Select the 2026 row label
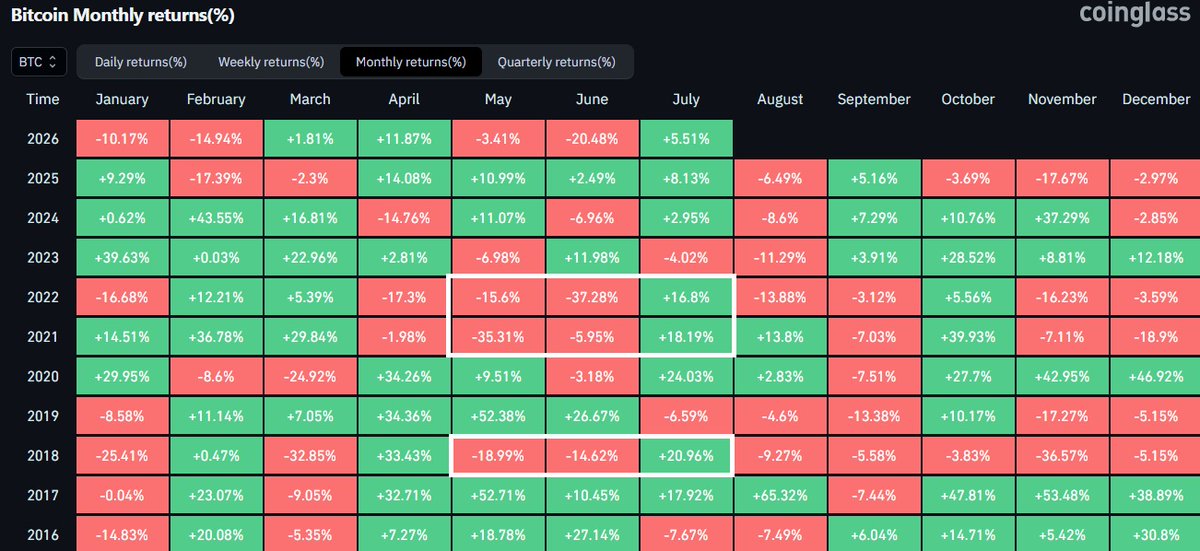Viewport: 1200px width, 551px height. (43, 138)
